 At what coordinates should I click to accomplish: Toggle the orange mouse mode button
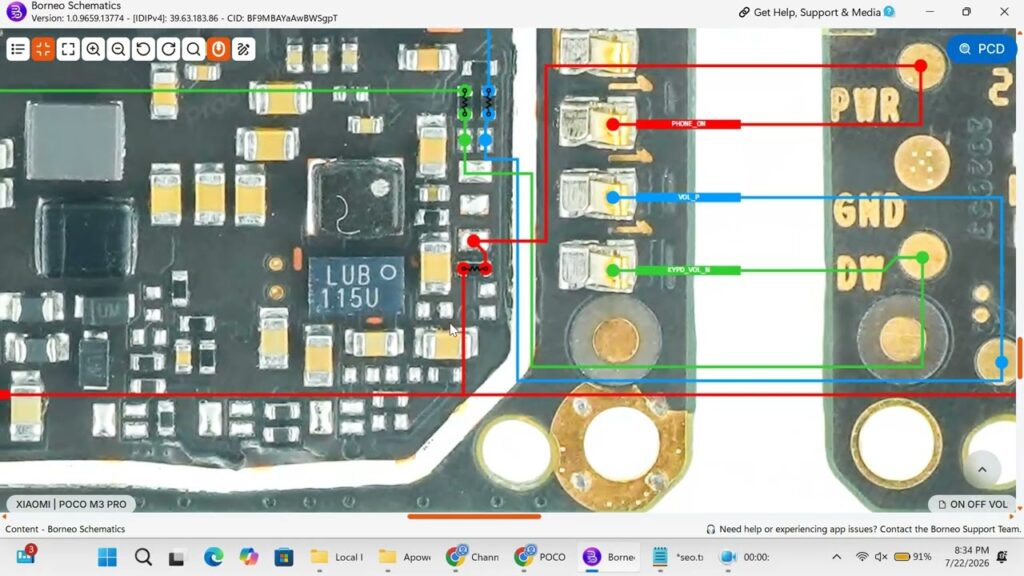point(218,49)
